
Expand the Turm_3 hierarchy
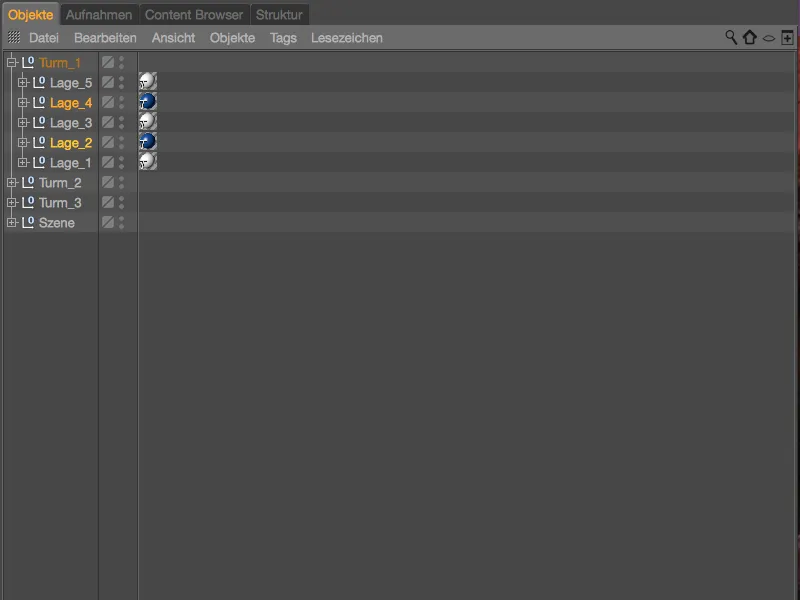click(x=12, y=203)
